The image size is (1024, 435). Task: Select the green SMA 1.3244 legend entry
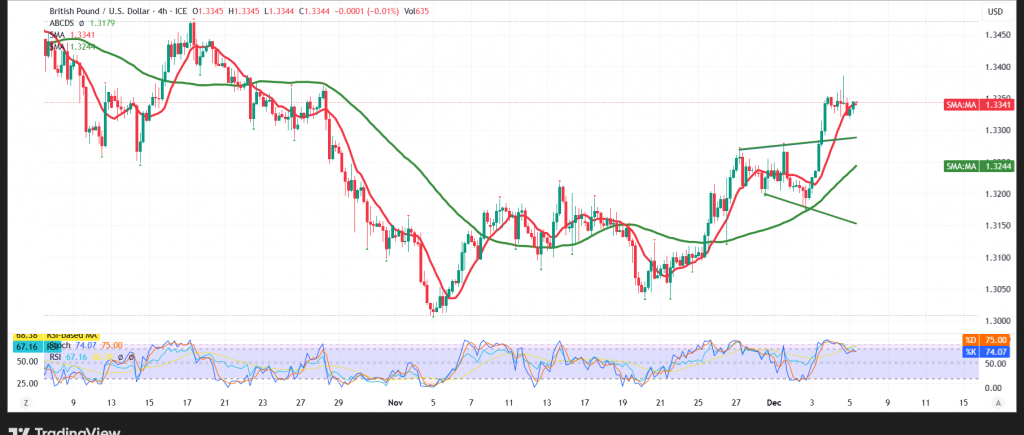(x=78, y=46)
